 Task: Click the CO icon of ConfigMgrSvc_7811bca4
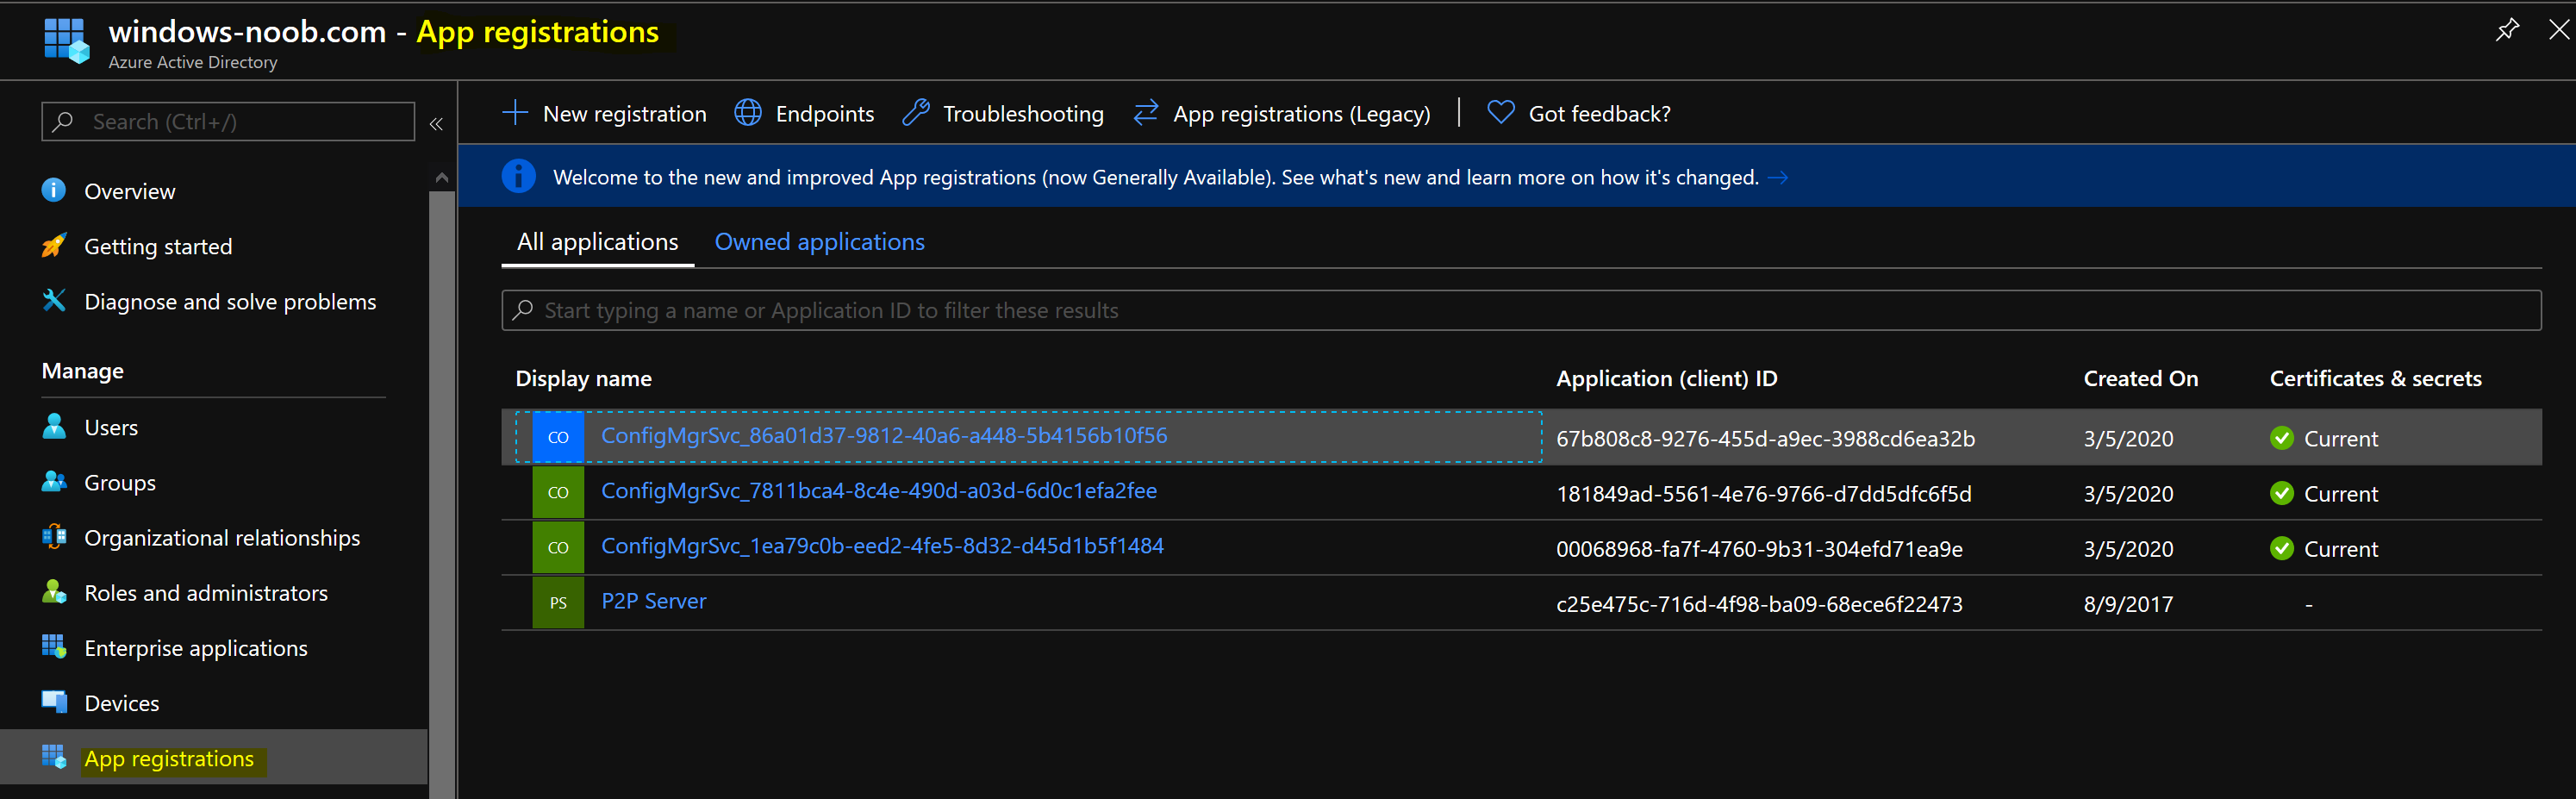coord(558,492)
